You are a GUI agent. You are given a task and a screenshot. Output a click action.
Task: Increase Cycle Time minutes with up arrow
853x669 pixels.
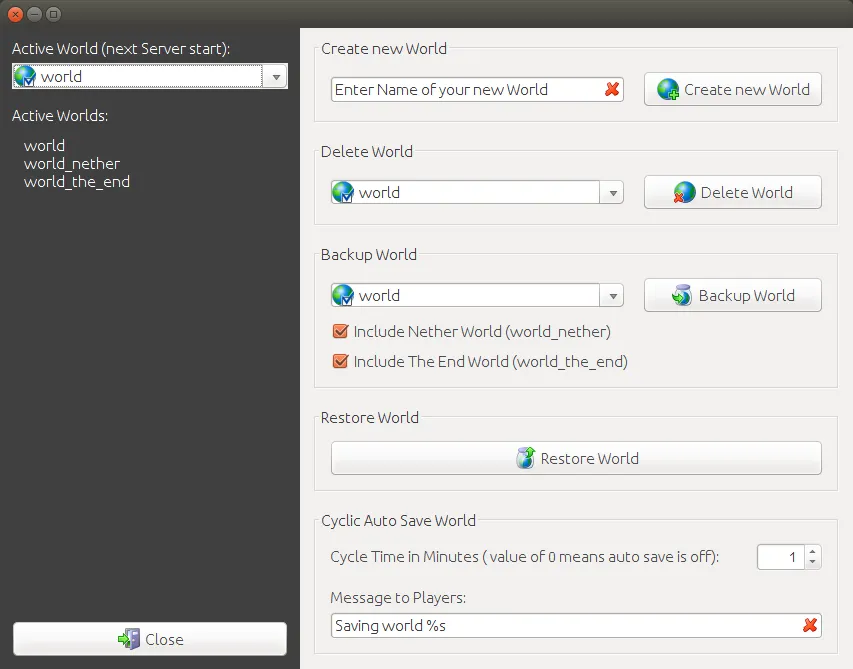click(x=813, y=552)
